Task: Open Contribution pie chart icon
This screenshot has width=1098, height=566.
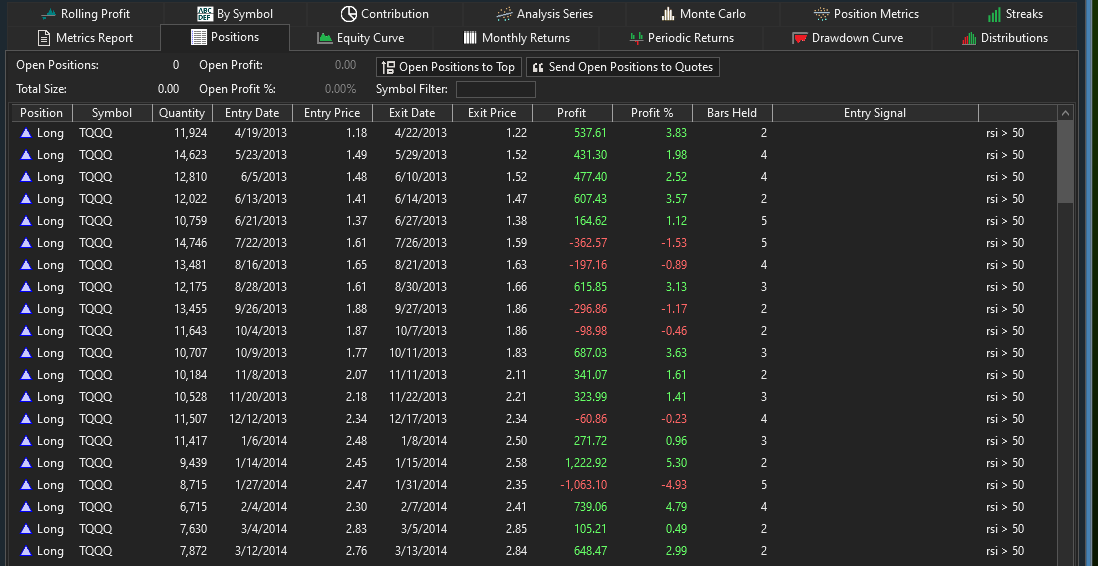Action: point(349,14)
